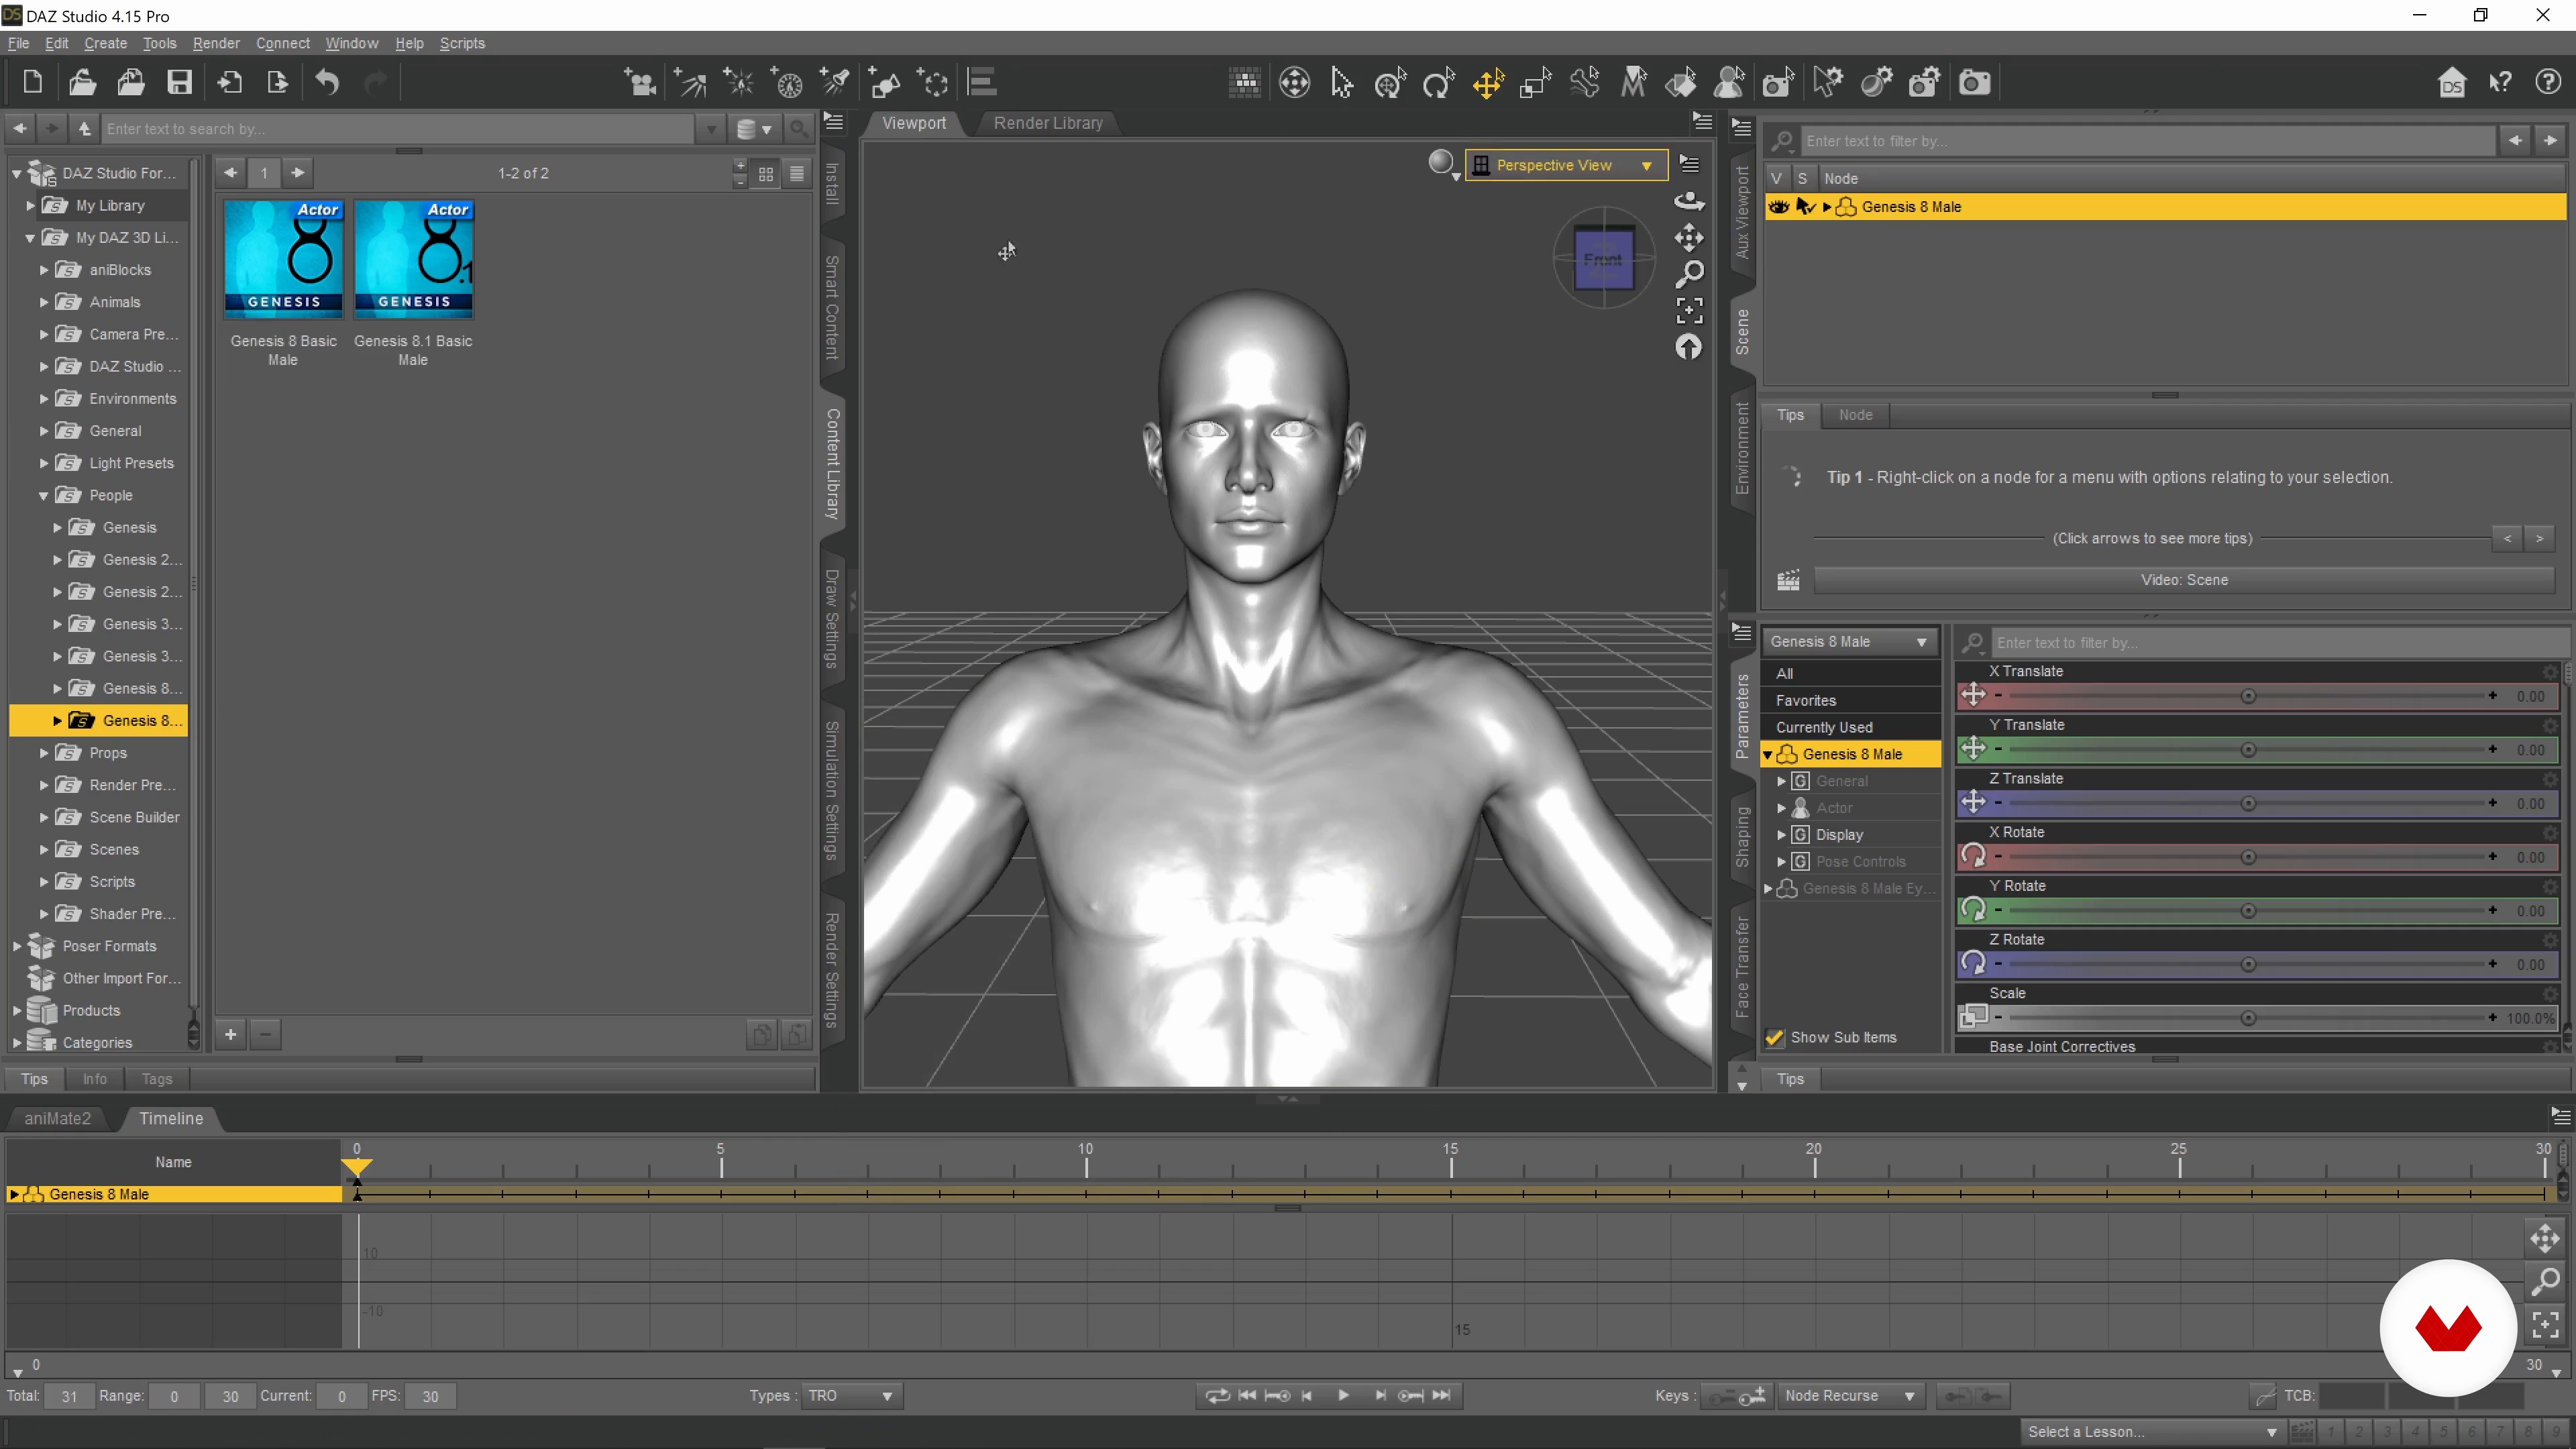The height and width of the screenshot is (1449, 2576).
Task: Open the Scripts menu
Action: pyautogui.click(x=462, y=43)
